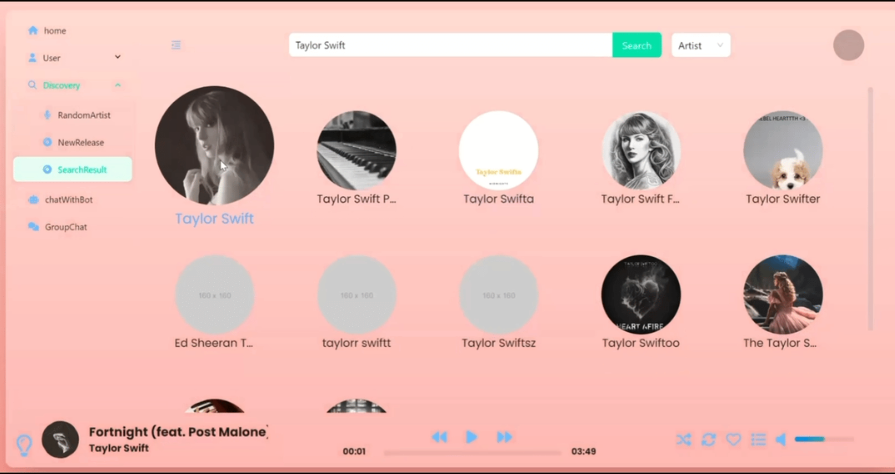Open the piano keys artist thumbnail
Image resolution: width=895 pixels, height=474 pixels.
(x=357, y=150)
